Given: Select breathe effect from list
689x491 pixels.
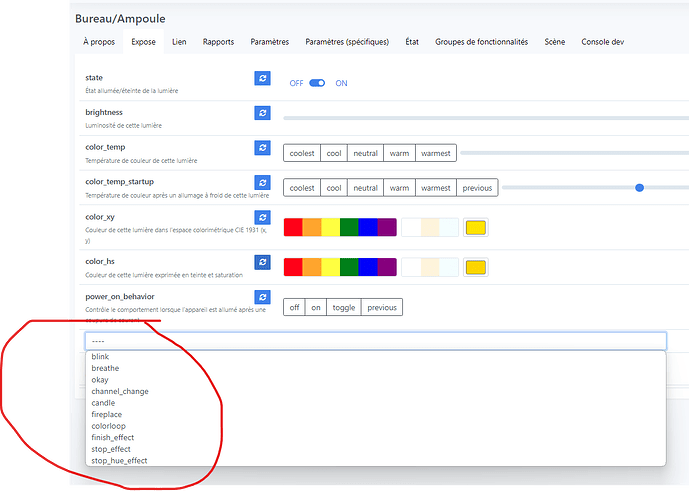Looking at the screenshot, I should [376, 368].
